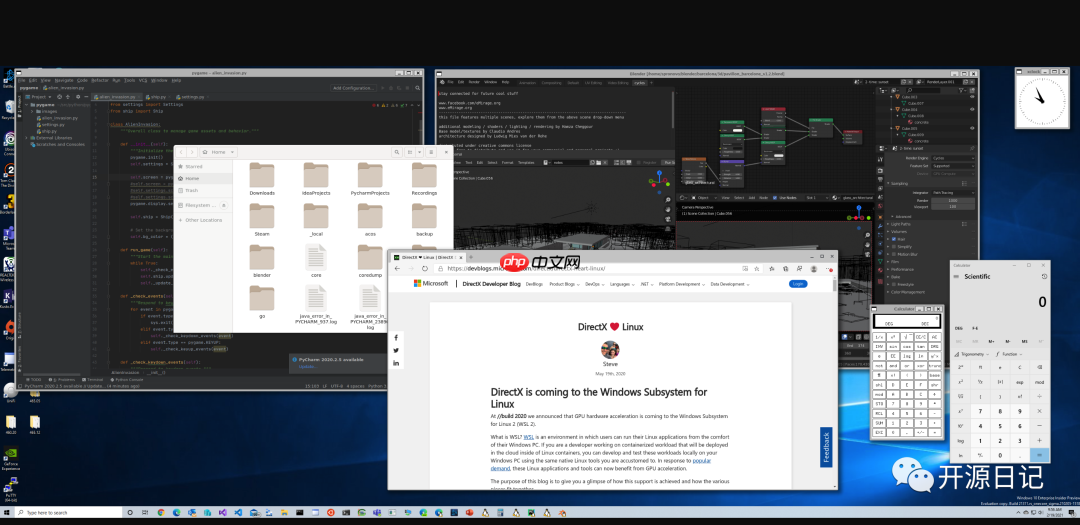The width and height of the screenshot is (1080, 525).
Task: Open the Scientific calculator navigation menu
Action: [957, 276]
